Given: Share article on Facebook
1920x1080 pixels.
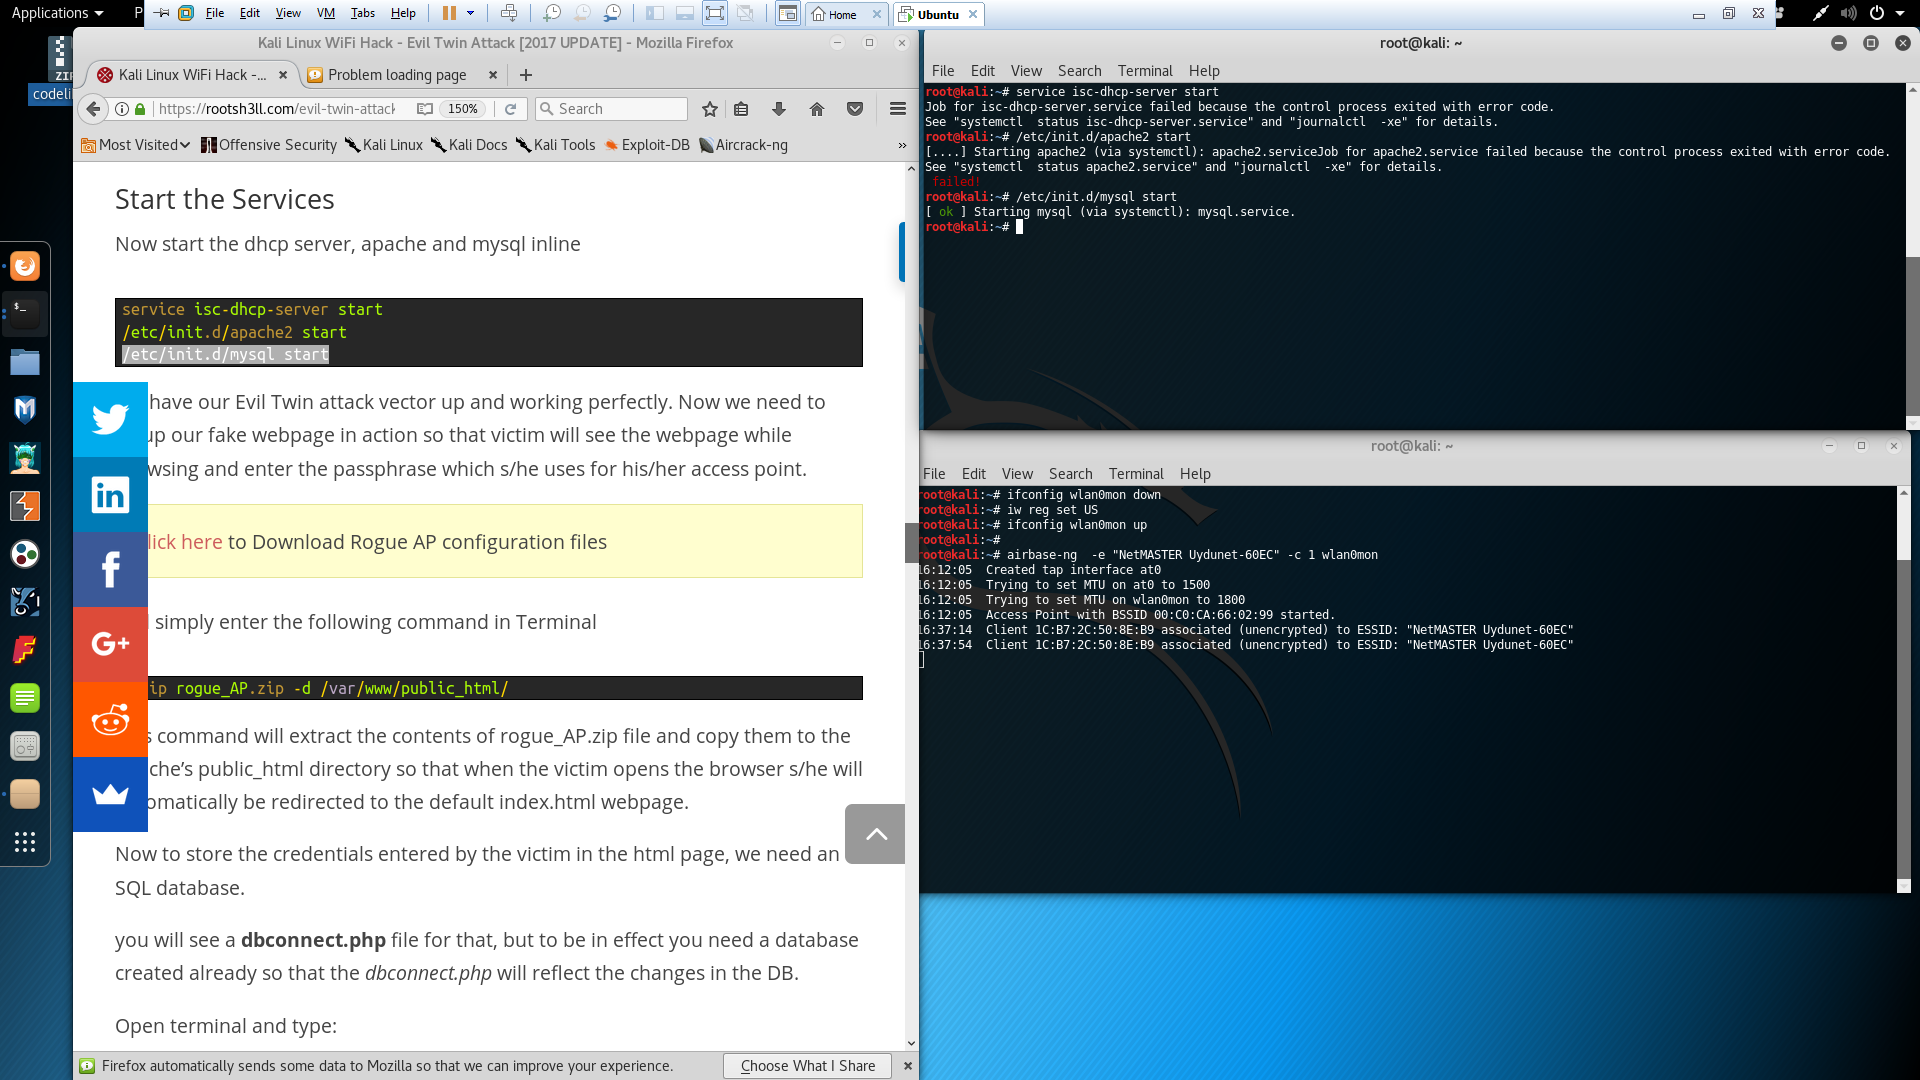Looking at the screenshot, I should coord(110,569).
